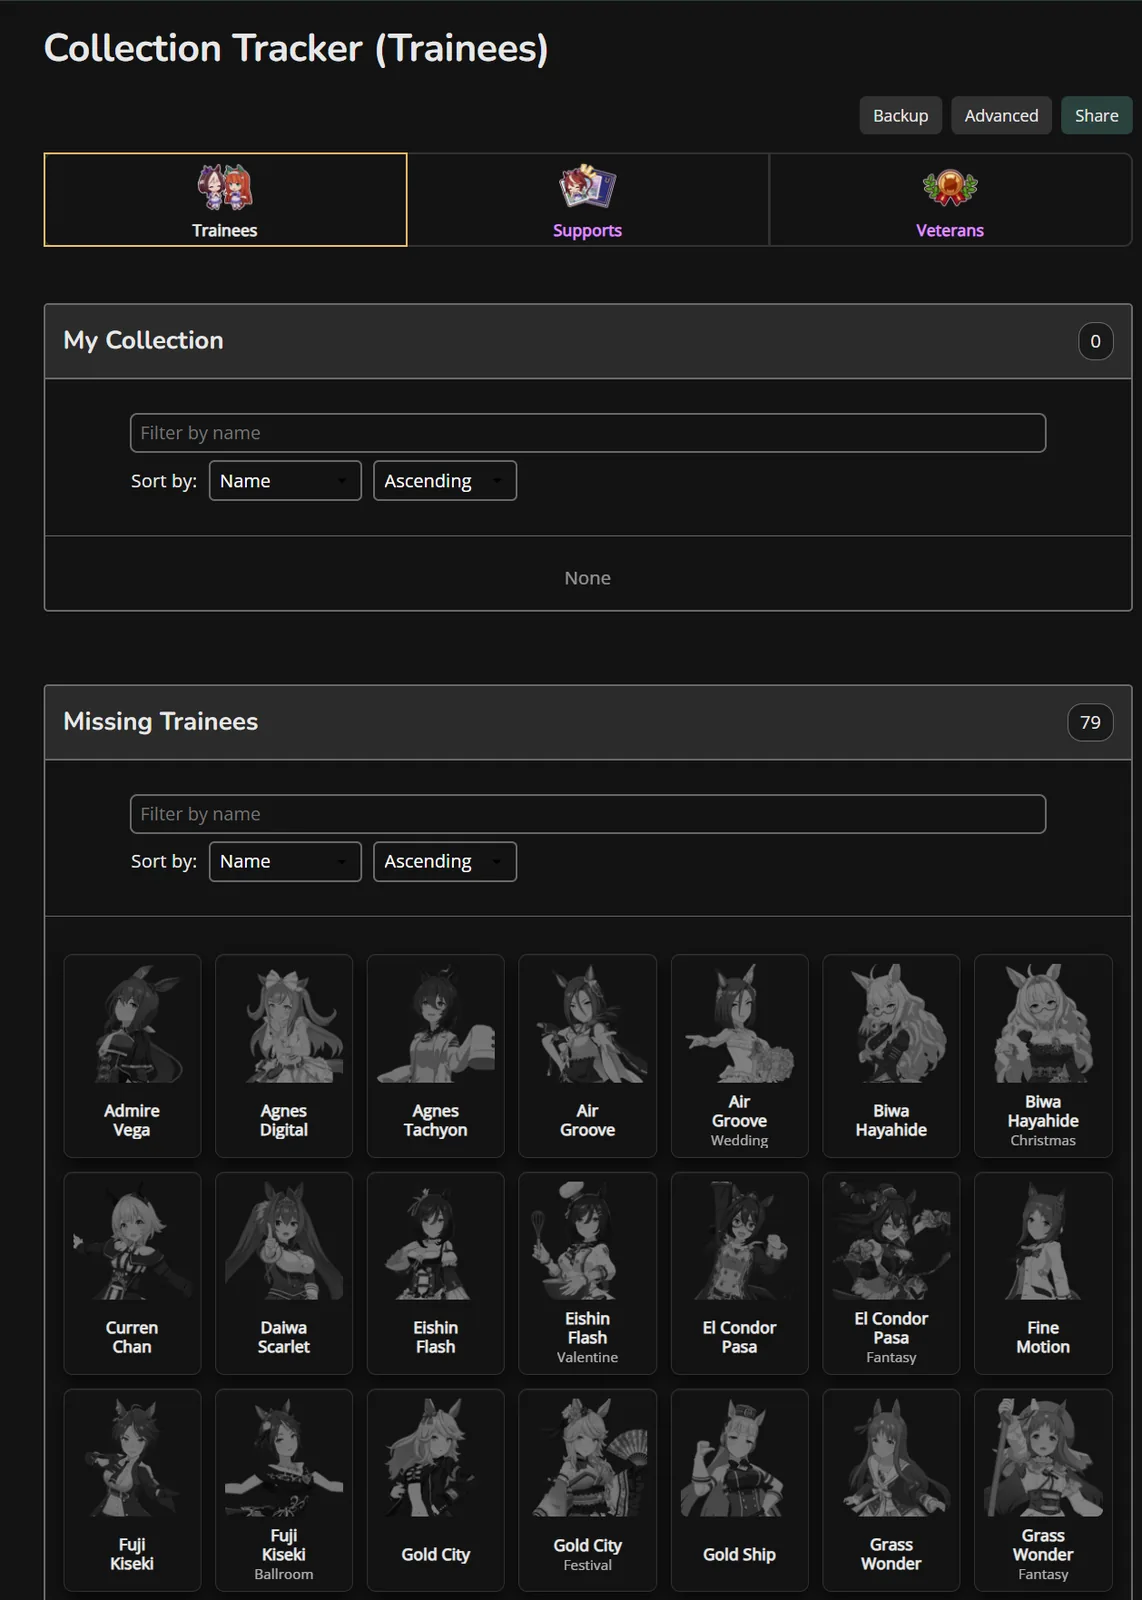This screenshot has height=1600, width=1142.
Task: Click the Collection Tracker (Trainees) page title
Action: 296,48
